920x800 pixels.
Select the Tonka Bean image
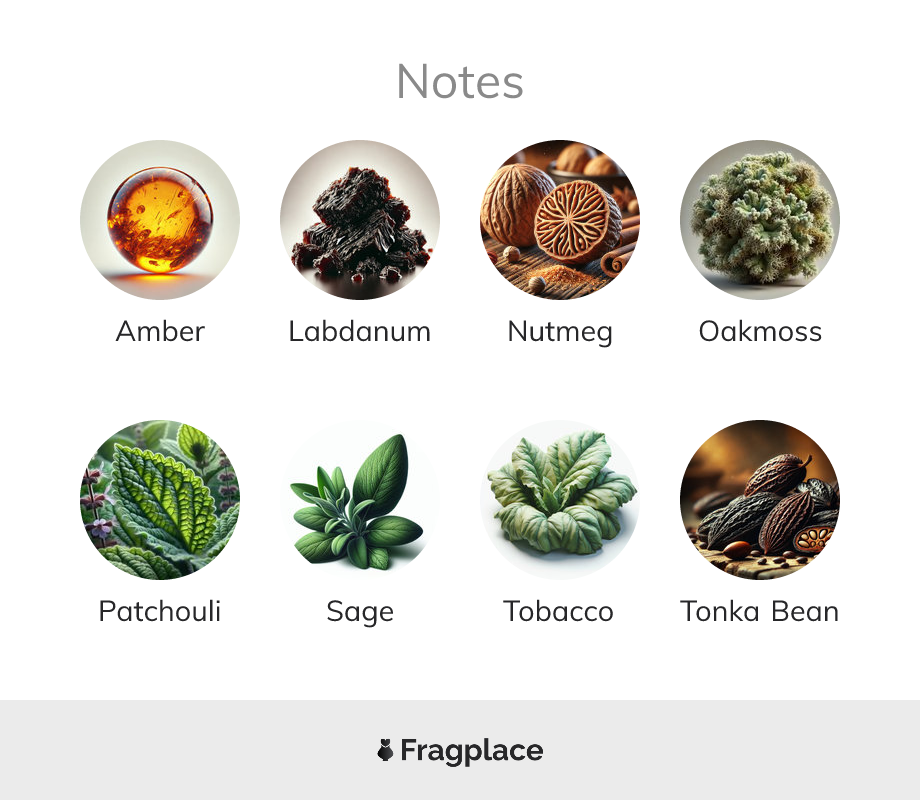760,499
